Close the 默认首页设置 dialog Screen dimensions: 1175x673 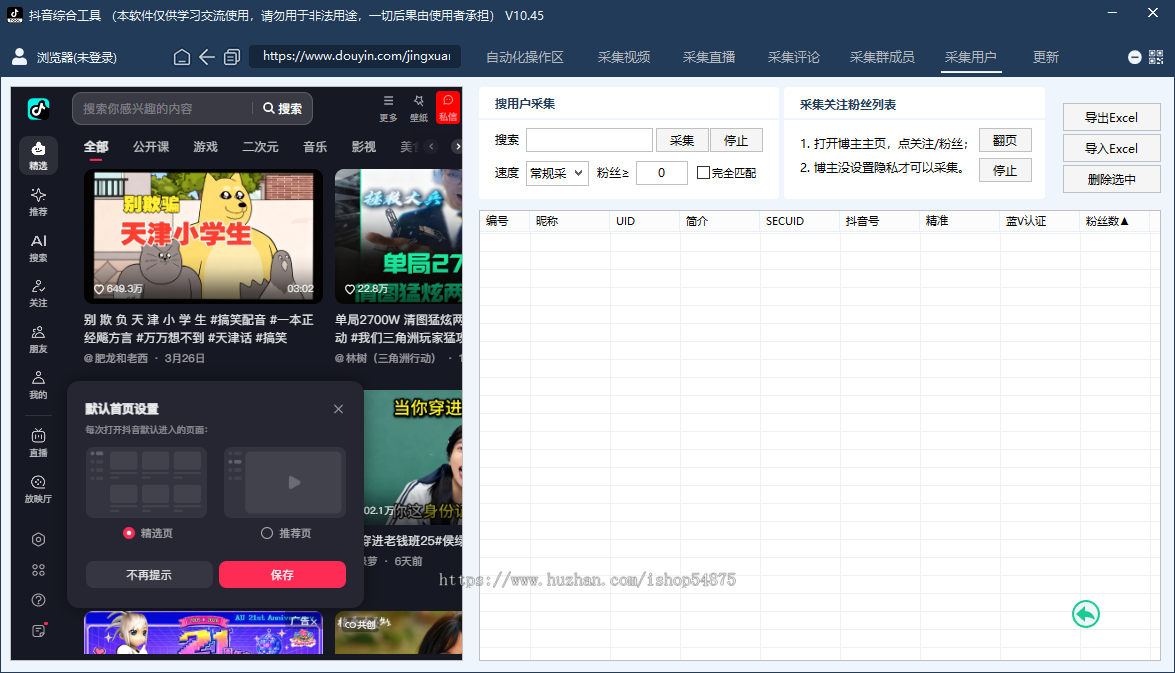(339, 408)
